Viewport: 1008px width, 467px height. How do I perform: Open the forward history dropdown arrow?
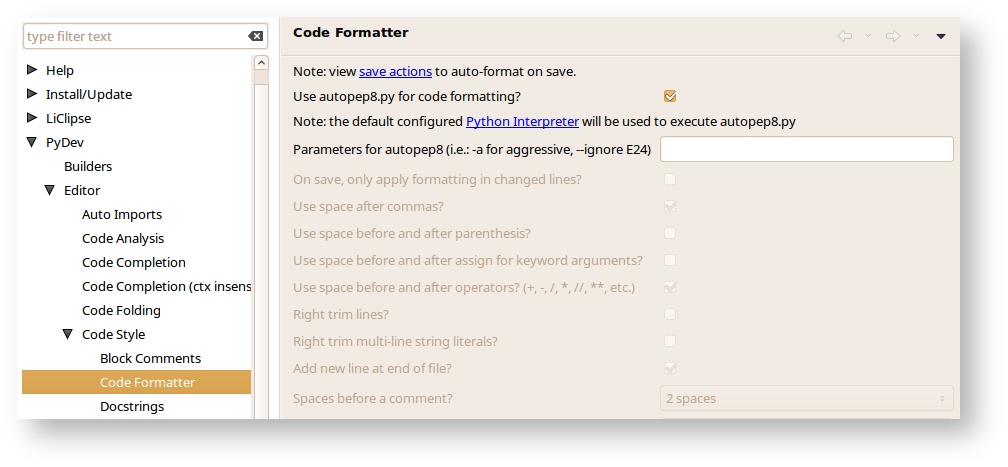tap(915, 36)
